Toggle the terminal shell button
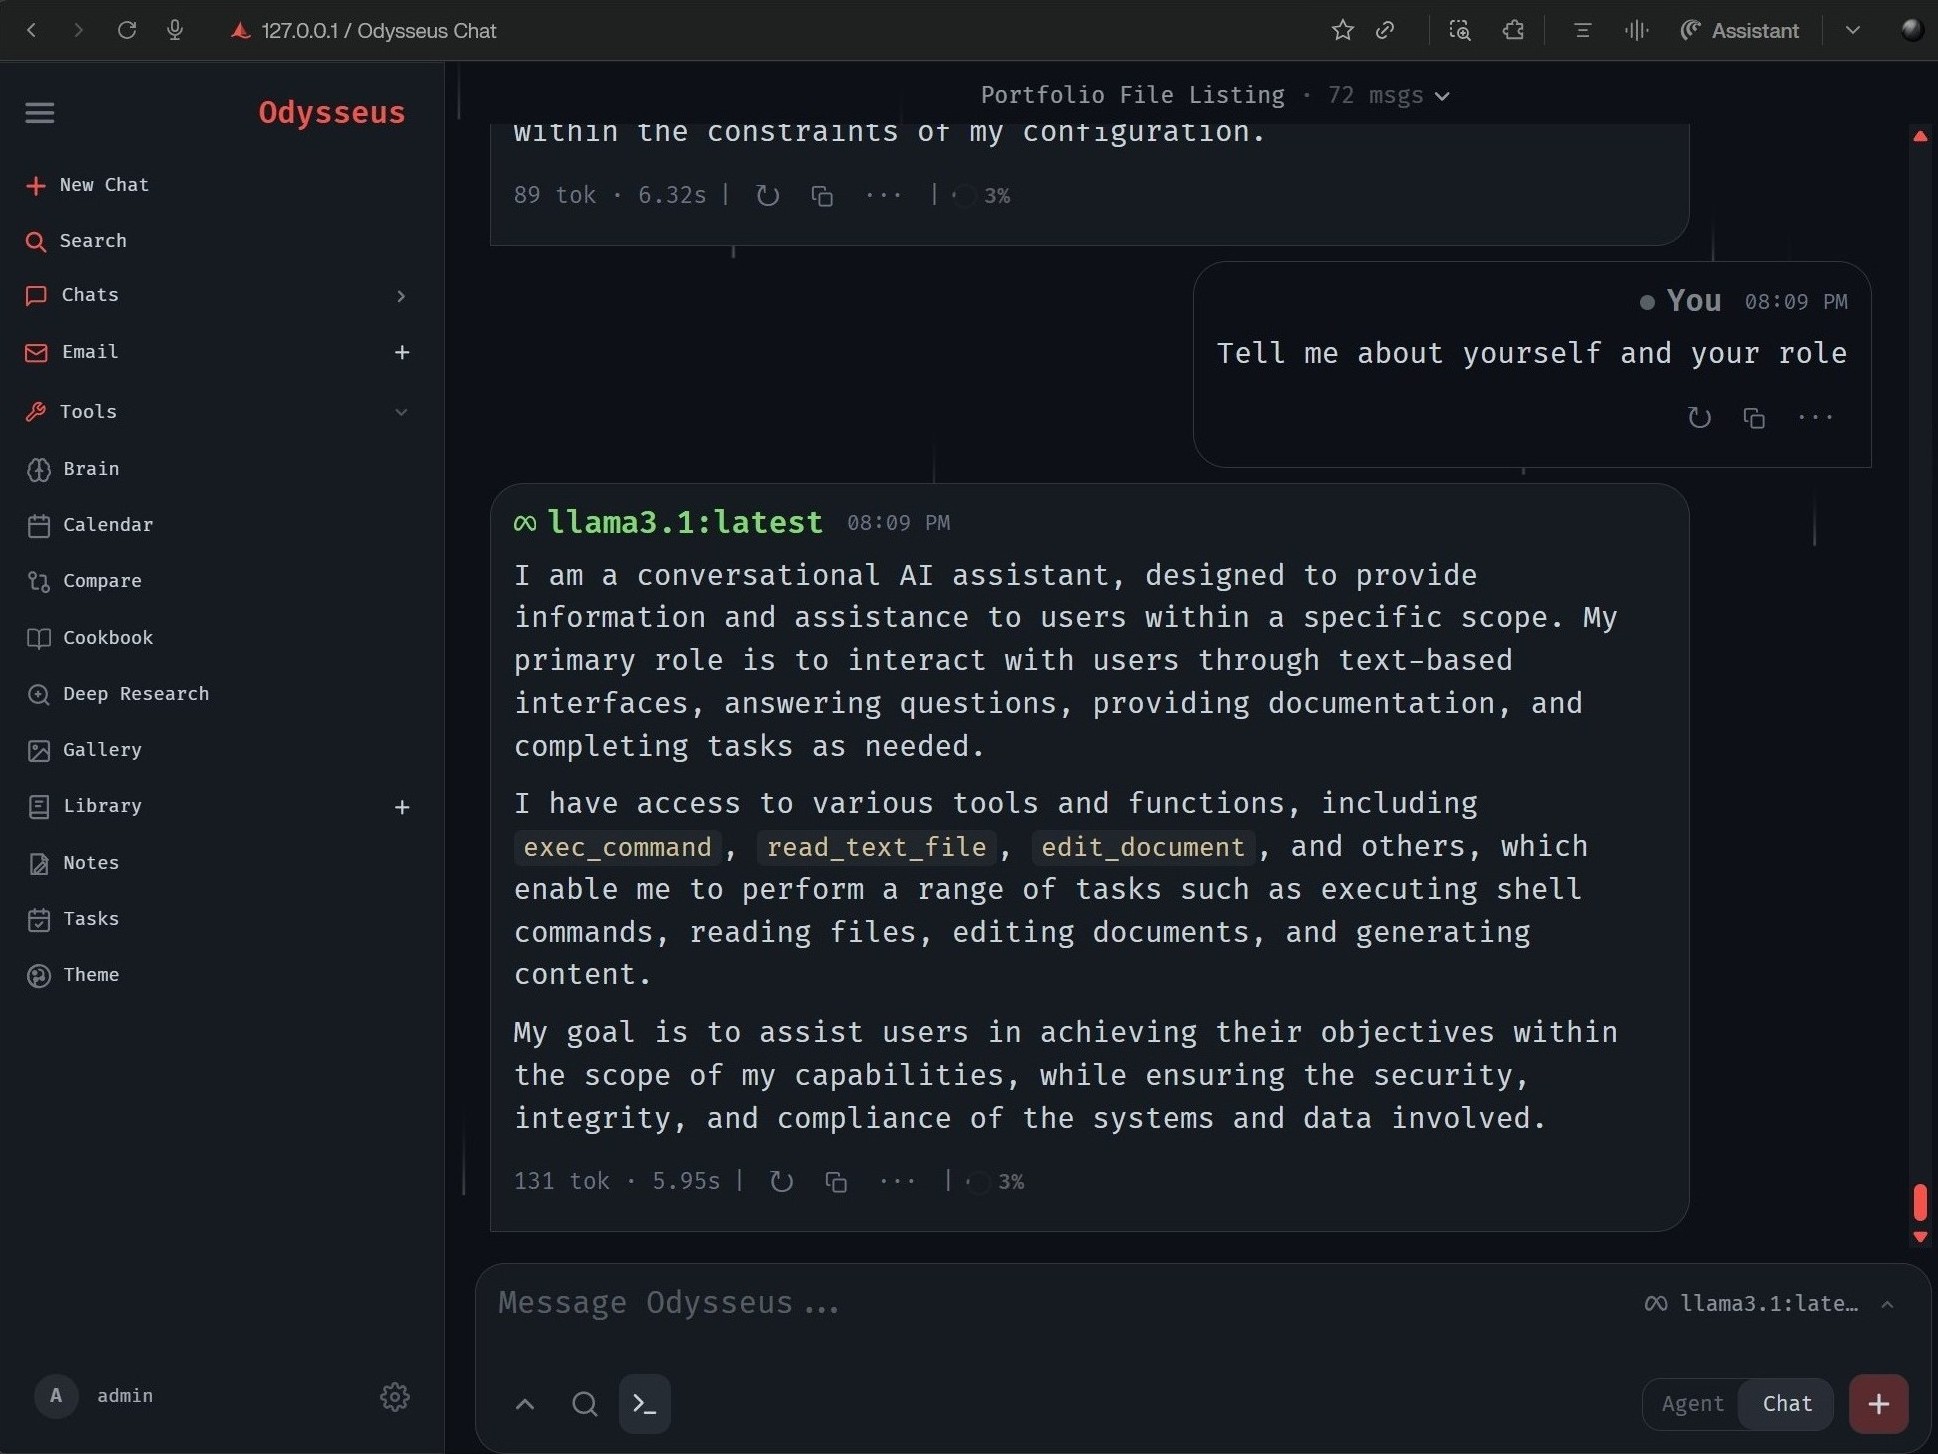The image size is (1938, 1454). (645, 1404)
